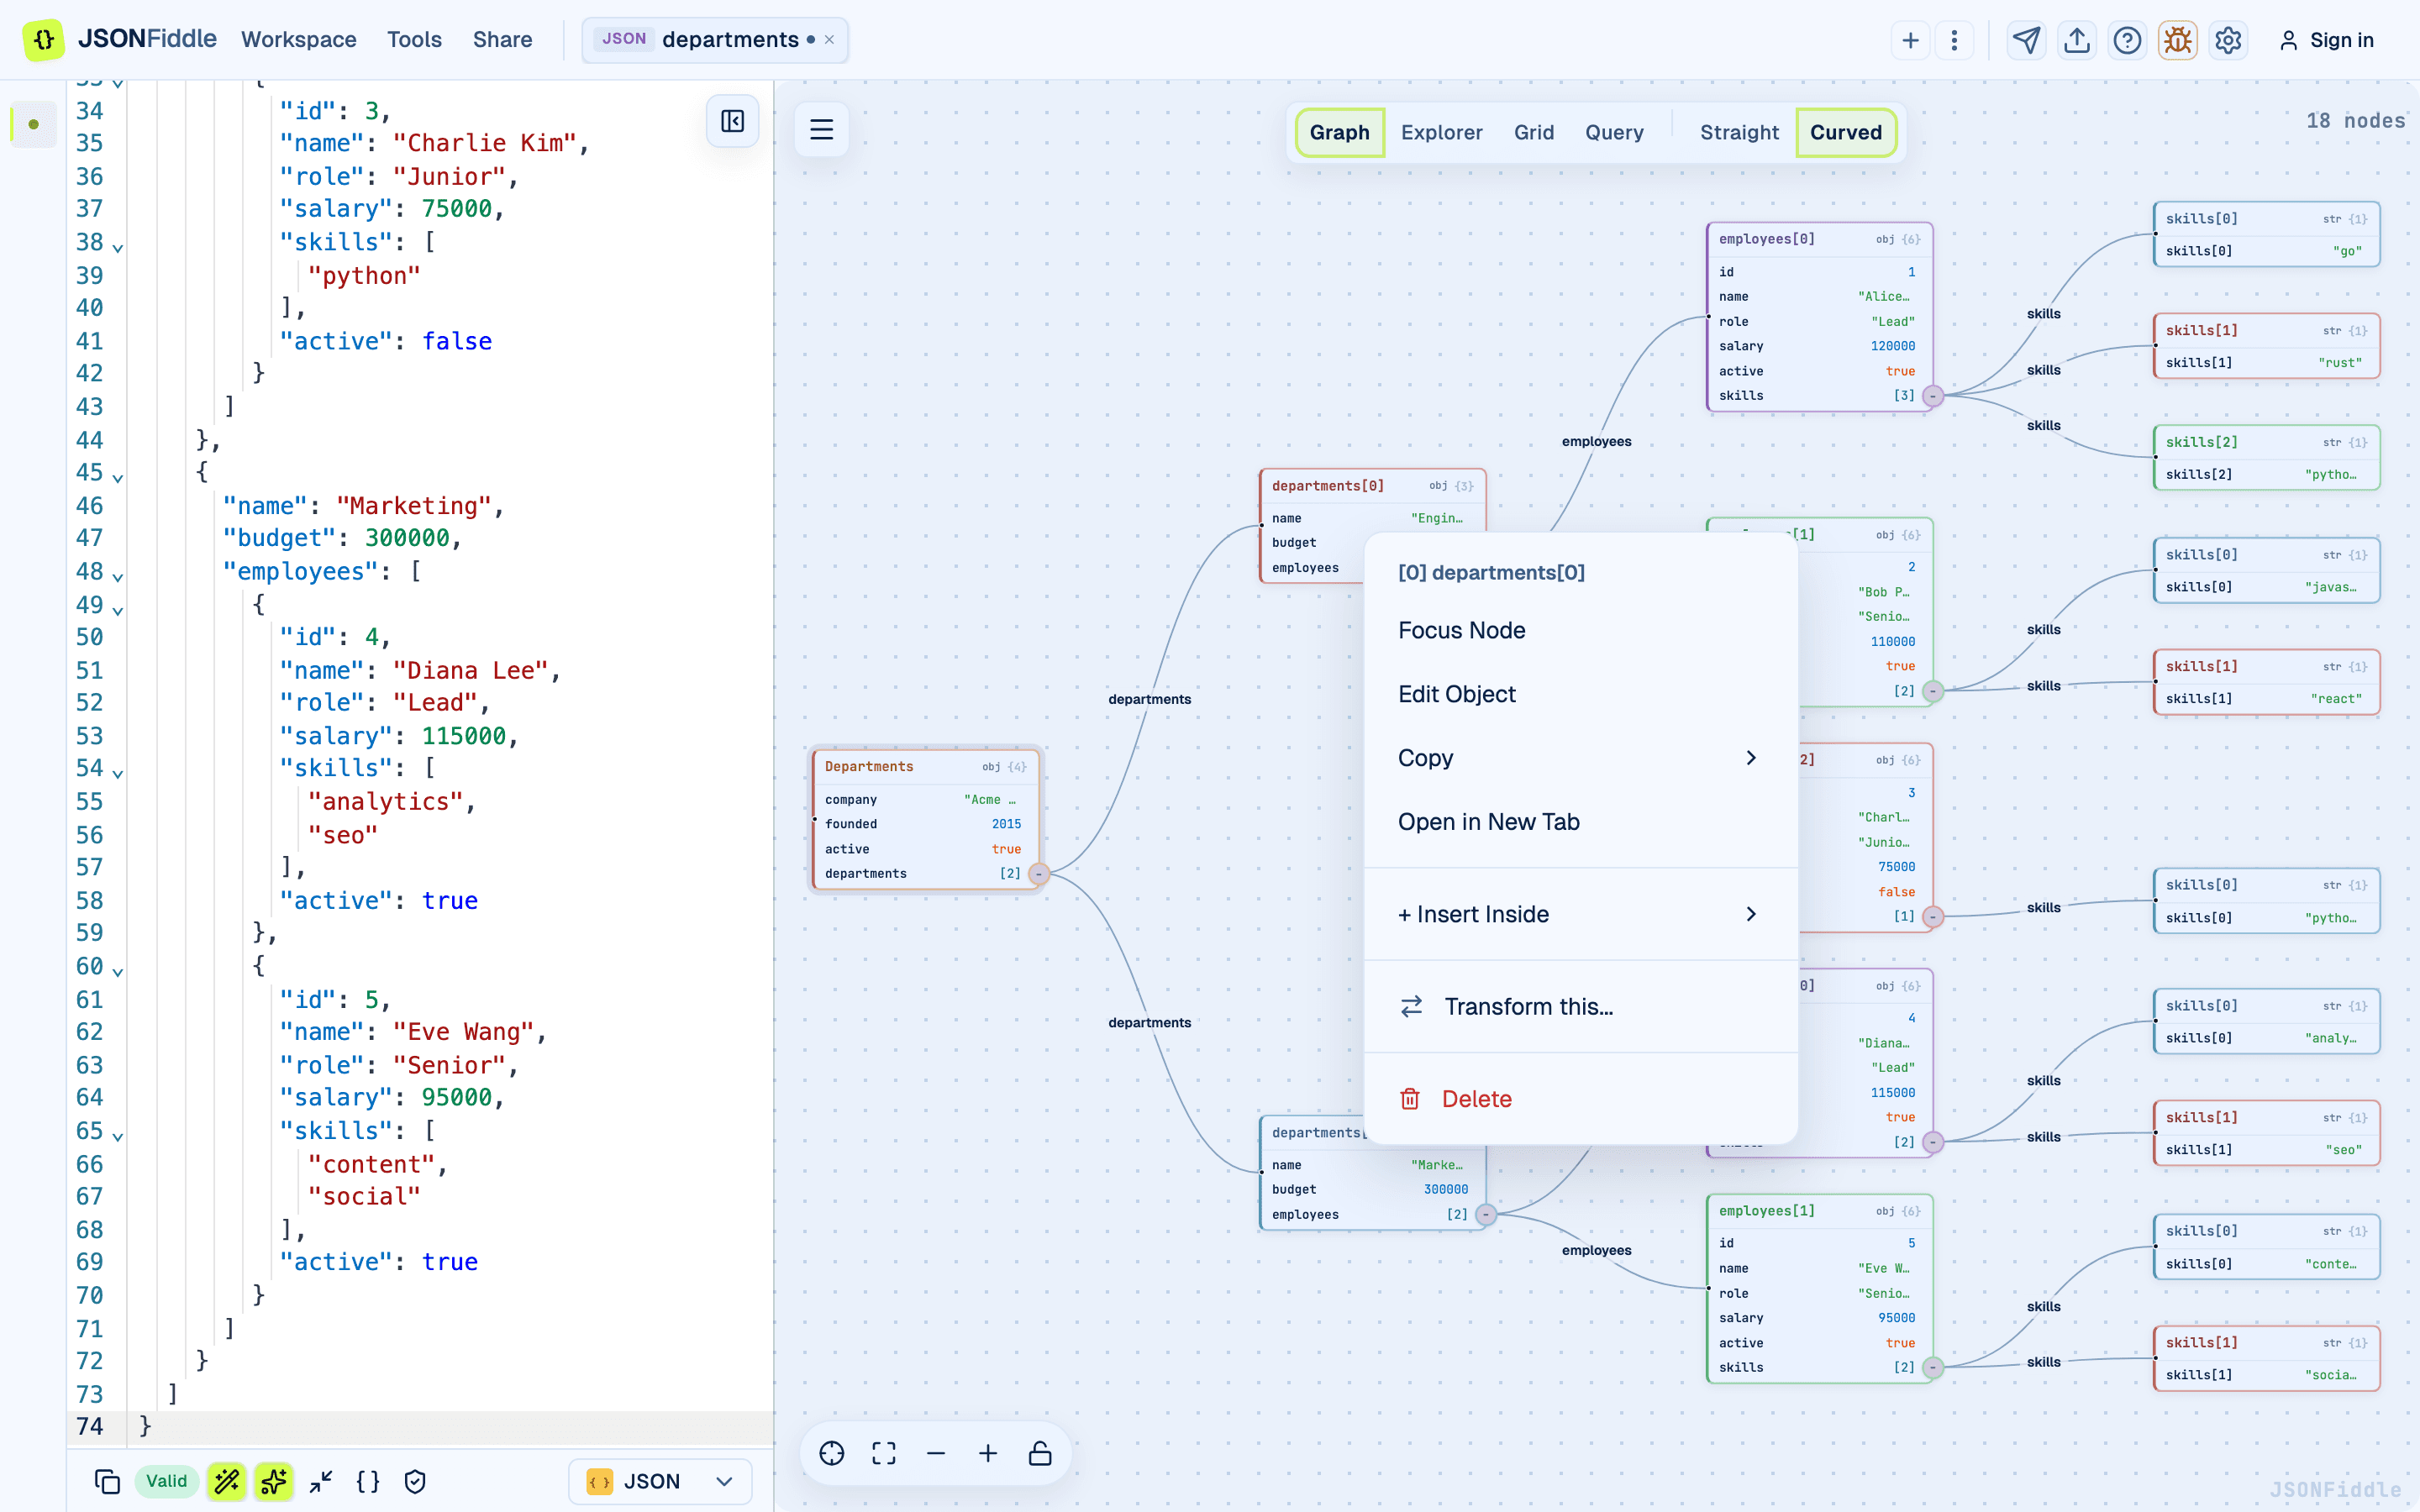Toggle the graph lock icon
The width and height of the screenshot is (2420, 1512).
(x=1040, y=1453)
